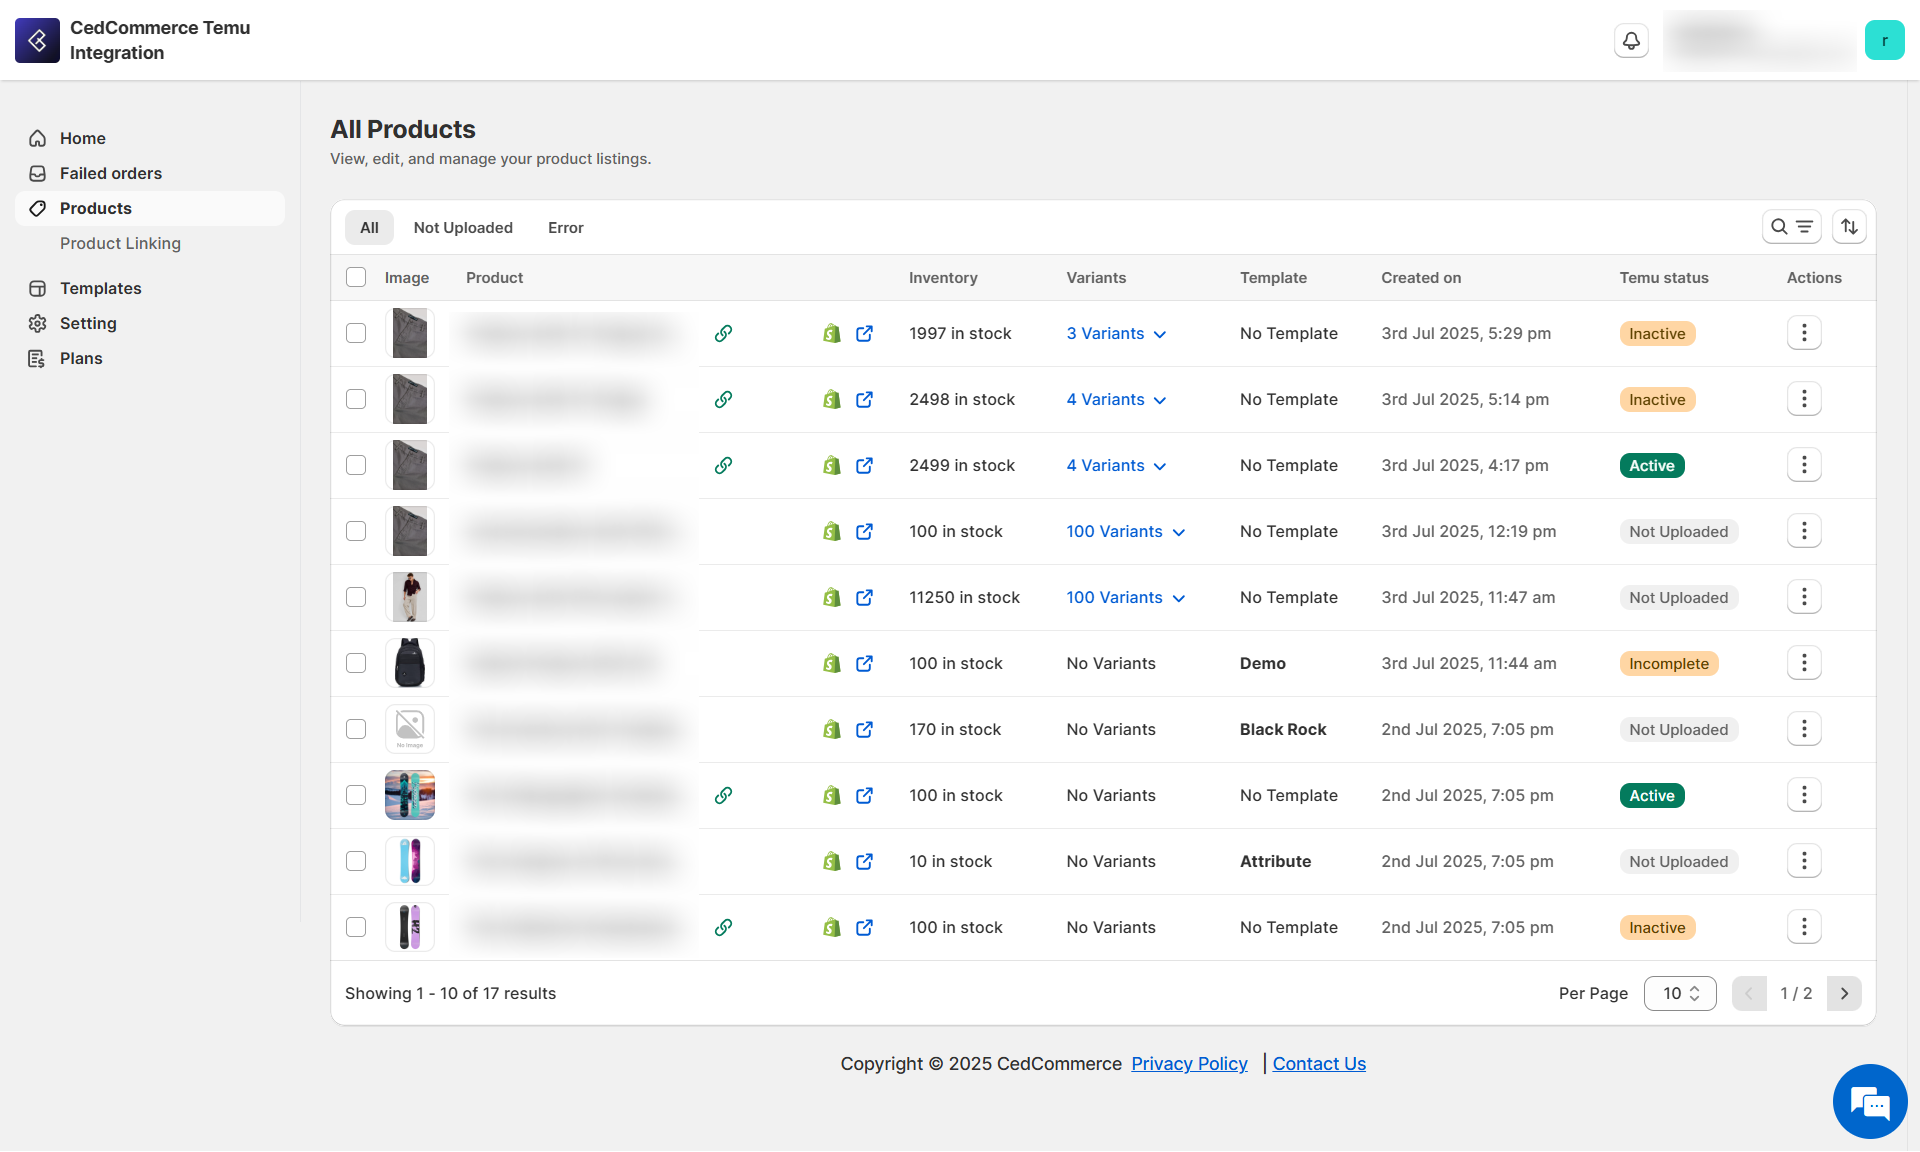This screenshot has height=1152, width=1920.
Task: Click the Black Rock template name
Action: (1283, 729)
